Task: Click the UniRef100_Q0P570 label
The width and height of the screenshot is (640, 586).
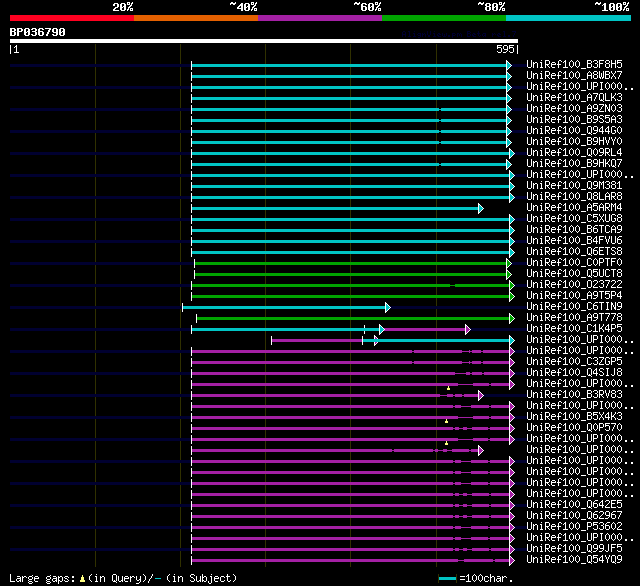Action: [574, 428]
